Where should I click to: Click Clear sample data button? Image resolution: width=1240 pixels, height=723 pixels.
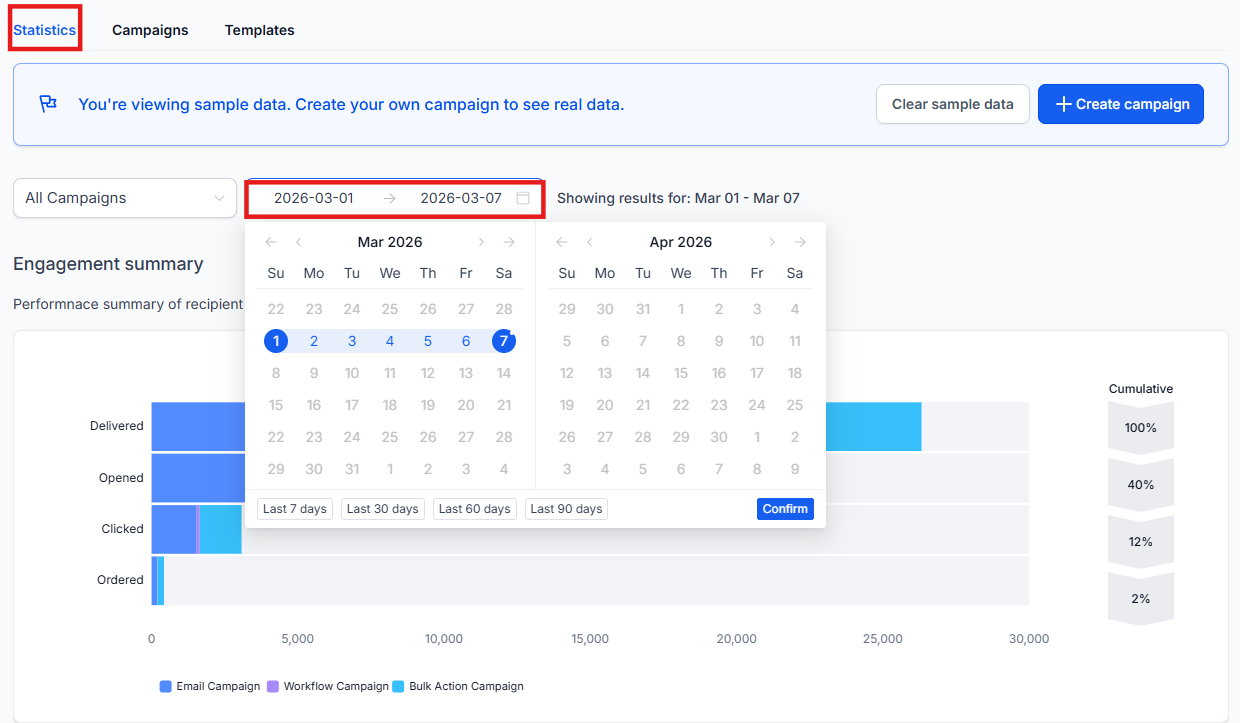click(x=952, y=104)
